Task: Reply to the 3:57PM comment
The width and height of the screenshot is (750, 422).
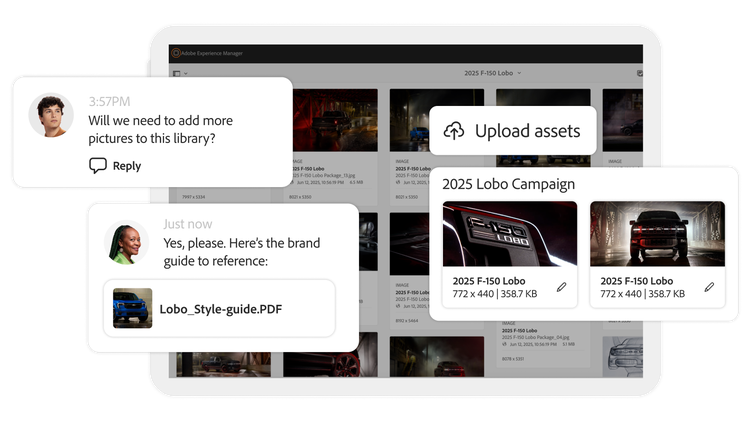Action: point(115,166)
